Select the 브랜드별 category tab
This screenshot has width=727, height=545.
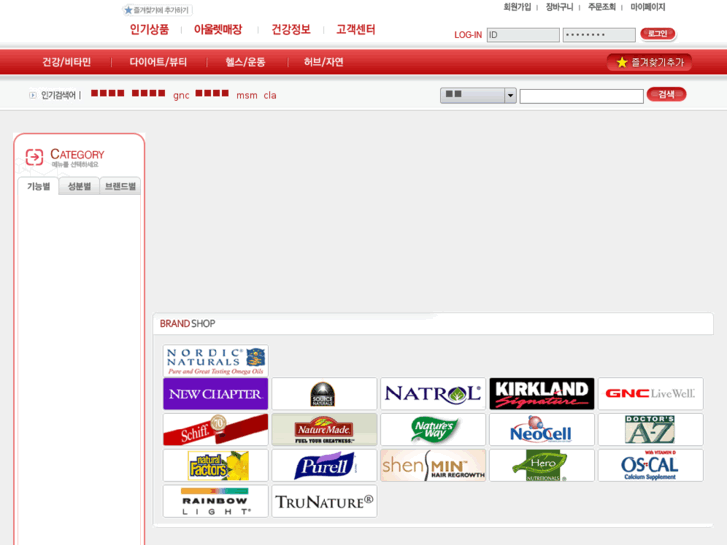click(120, 186)
